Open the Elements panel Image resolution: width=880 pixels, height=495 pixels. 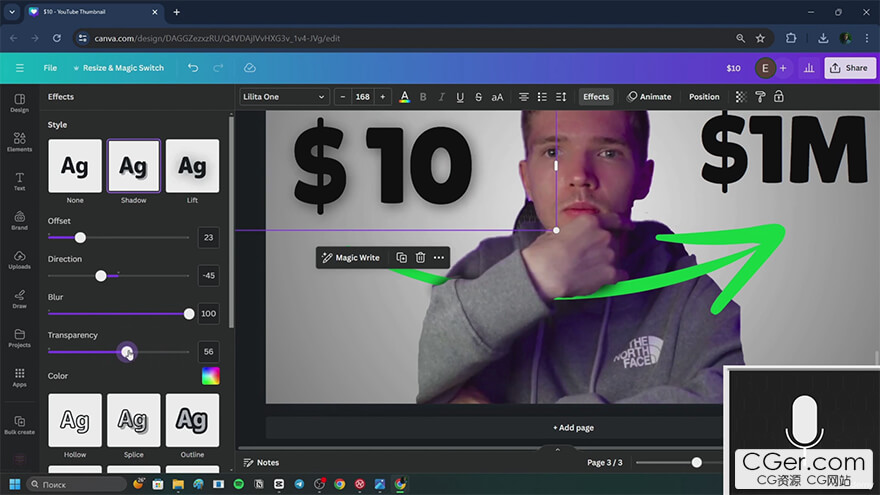[20, 142]
